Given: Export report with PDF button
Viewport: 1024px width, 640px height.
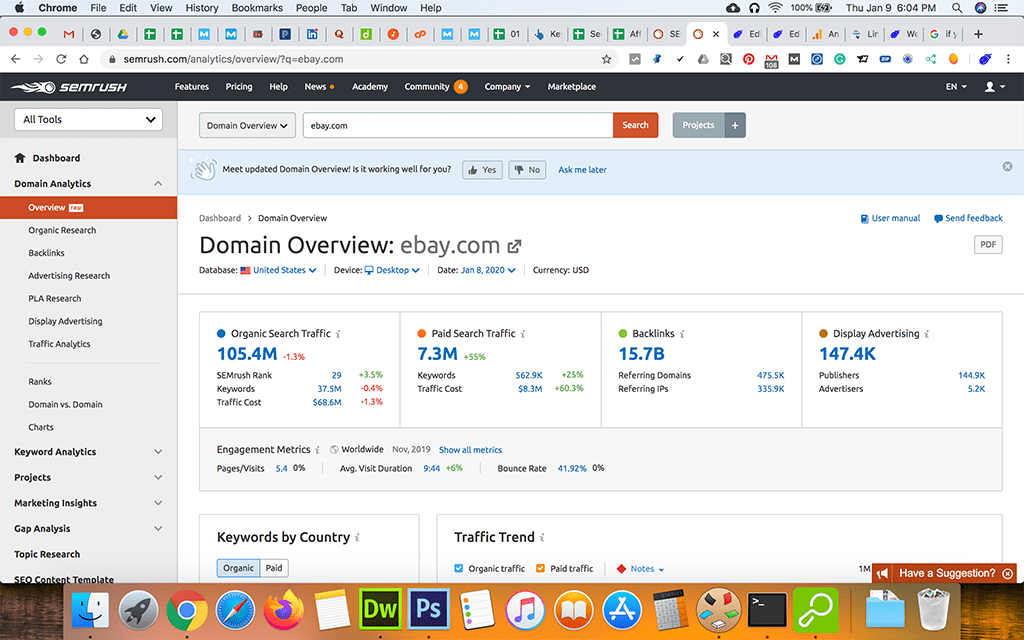Looking at the screenshot, I should pyautogui.click(x=988, y=244).
